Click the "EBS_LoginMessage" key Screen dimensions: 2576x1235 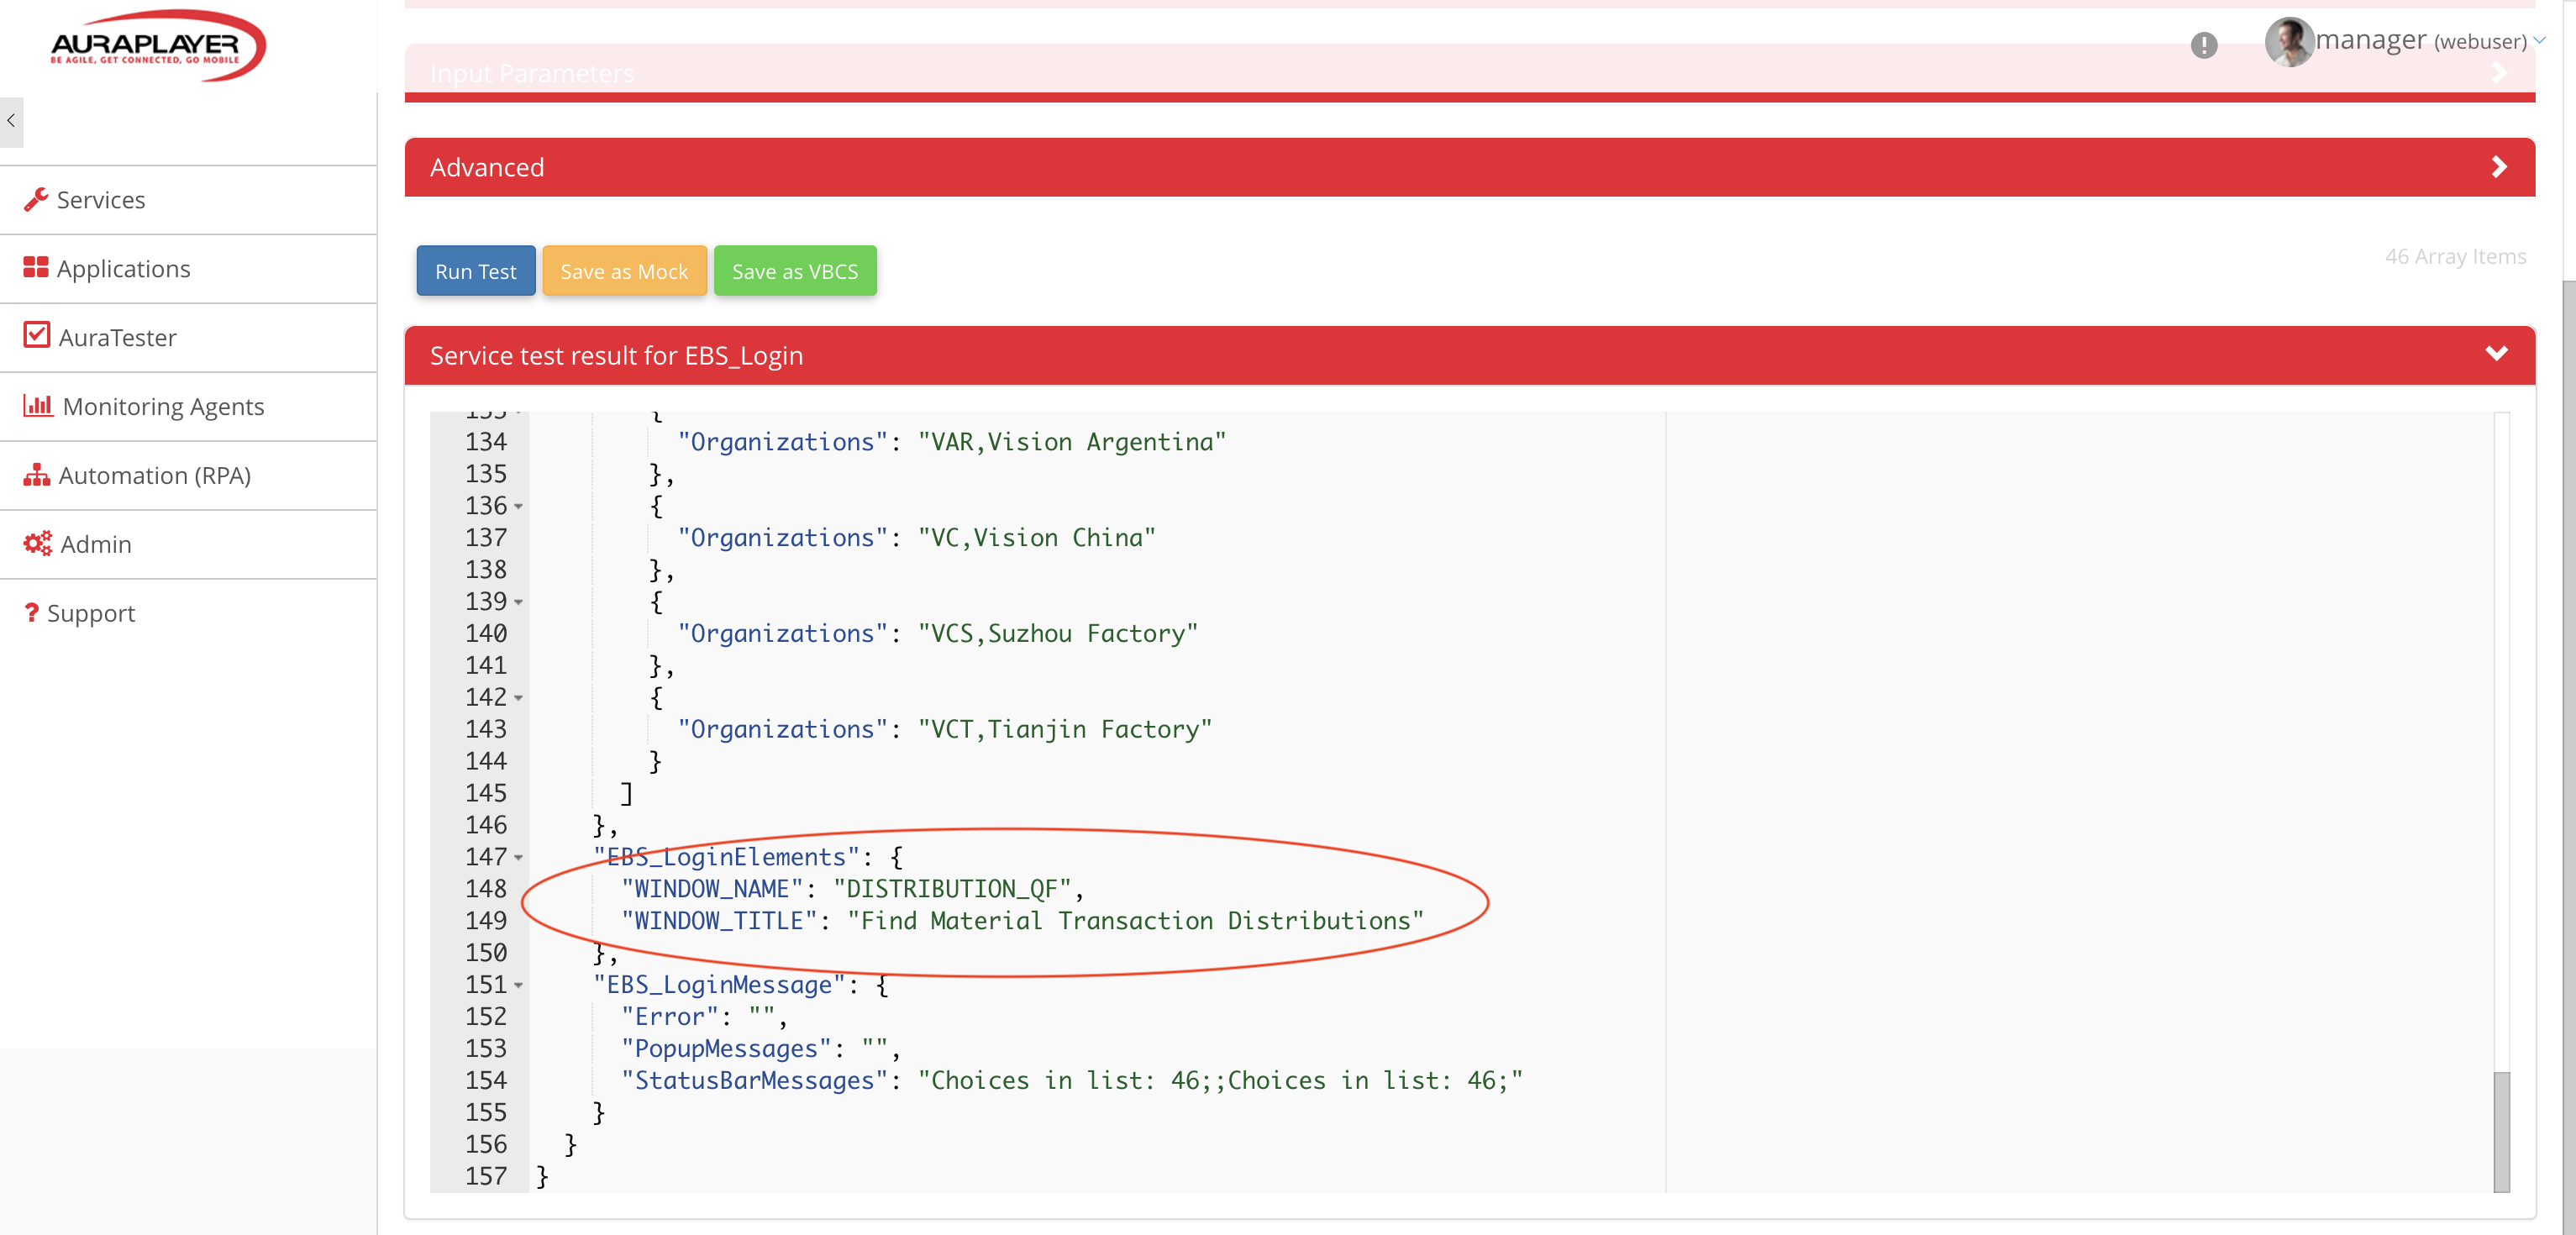pyautogui.click(x=719, y=985)
